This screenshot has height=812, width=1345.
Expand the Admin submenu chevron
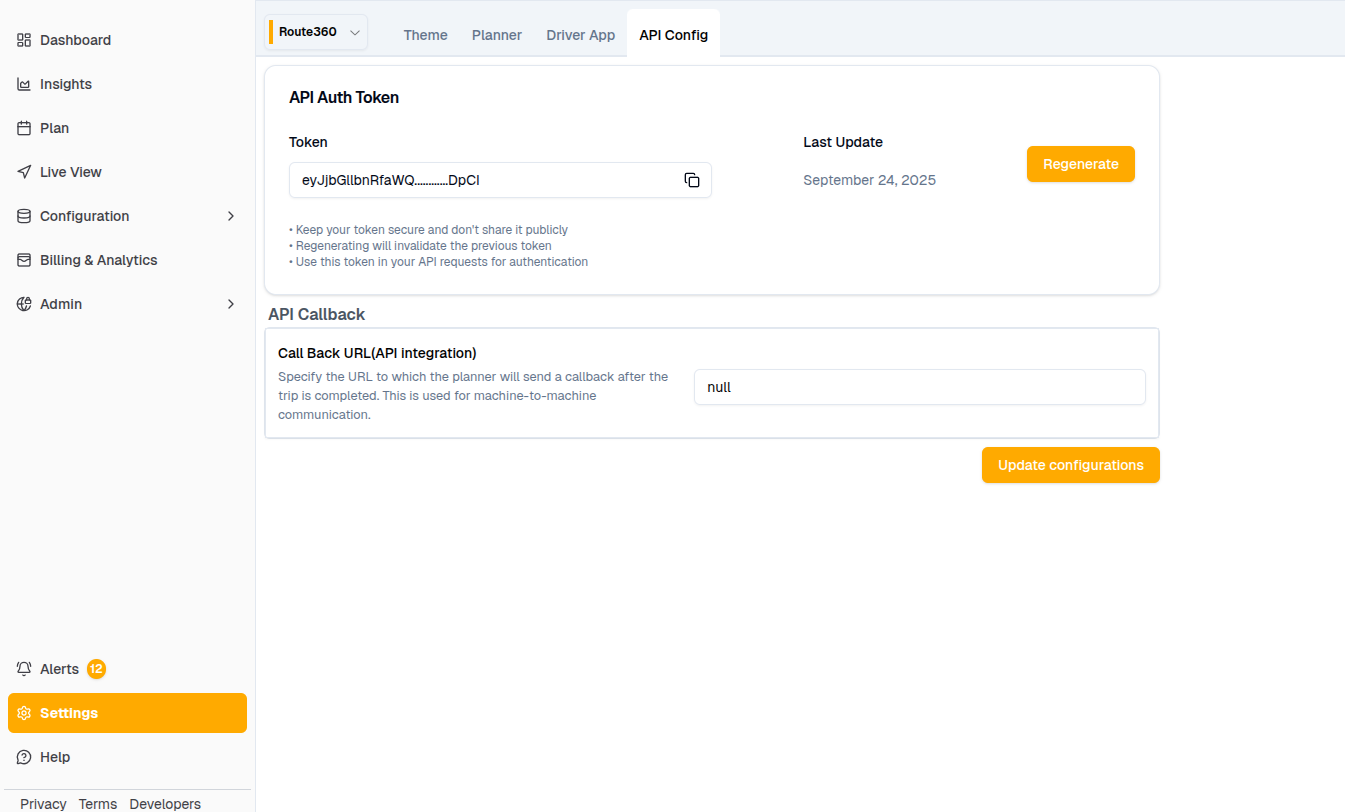(231, 304)
